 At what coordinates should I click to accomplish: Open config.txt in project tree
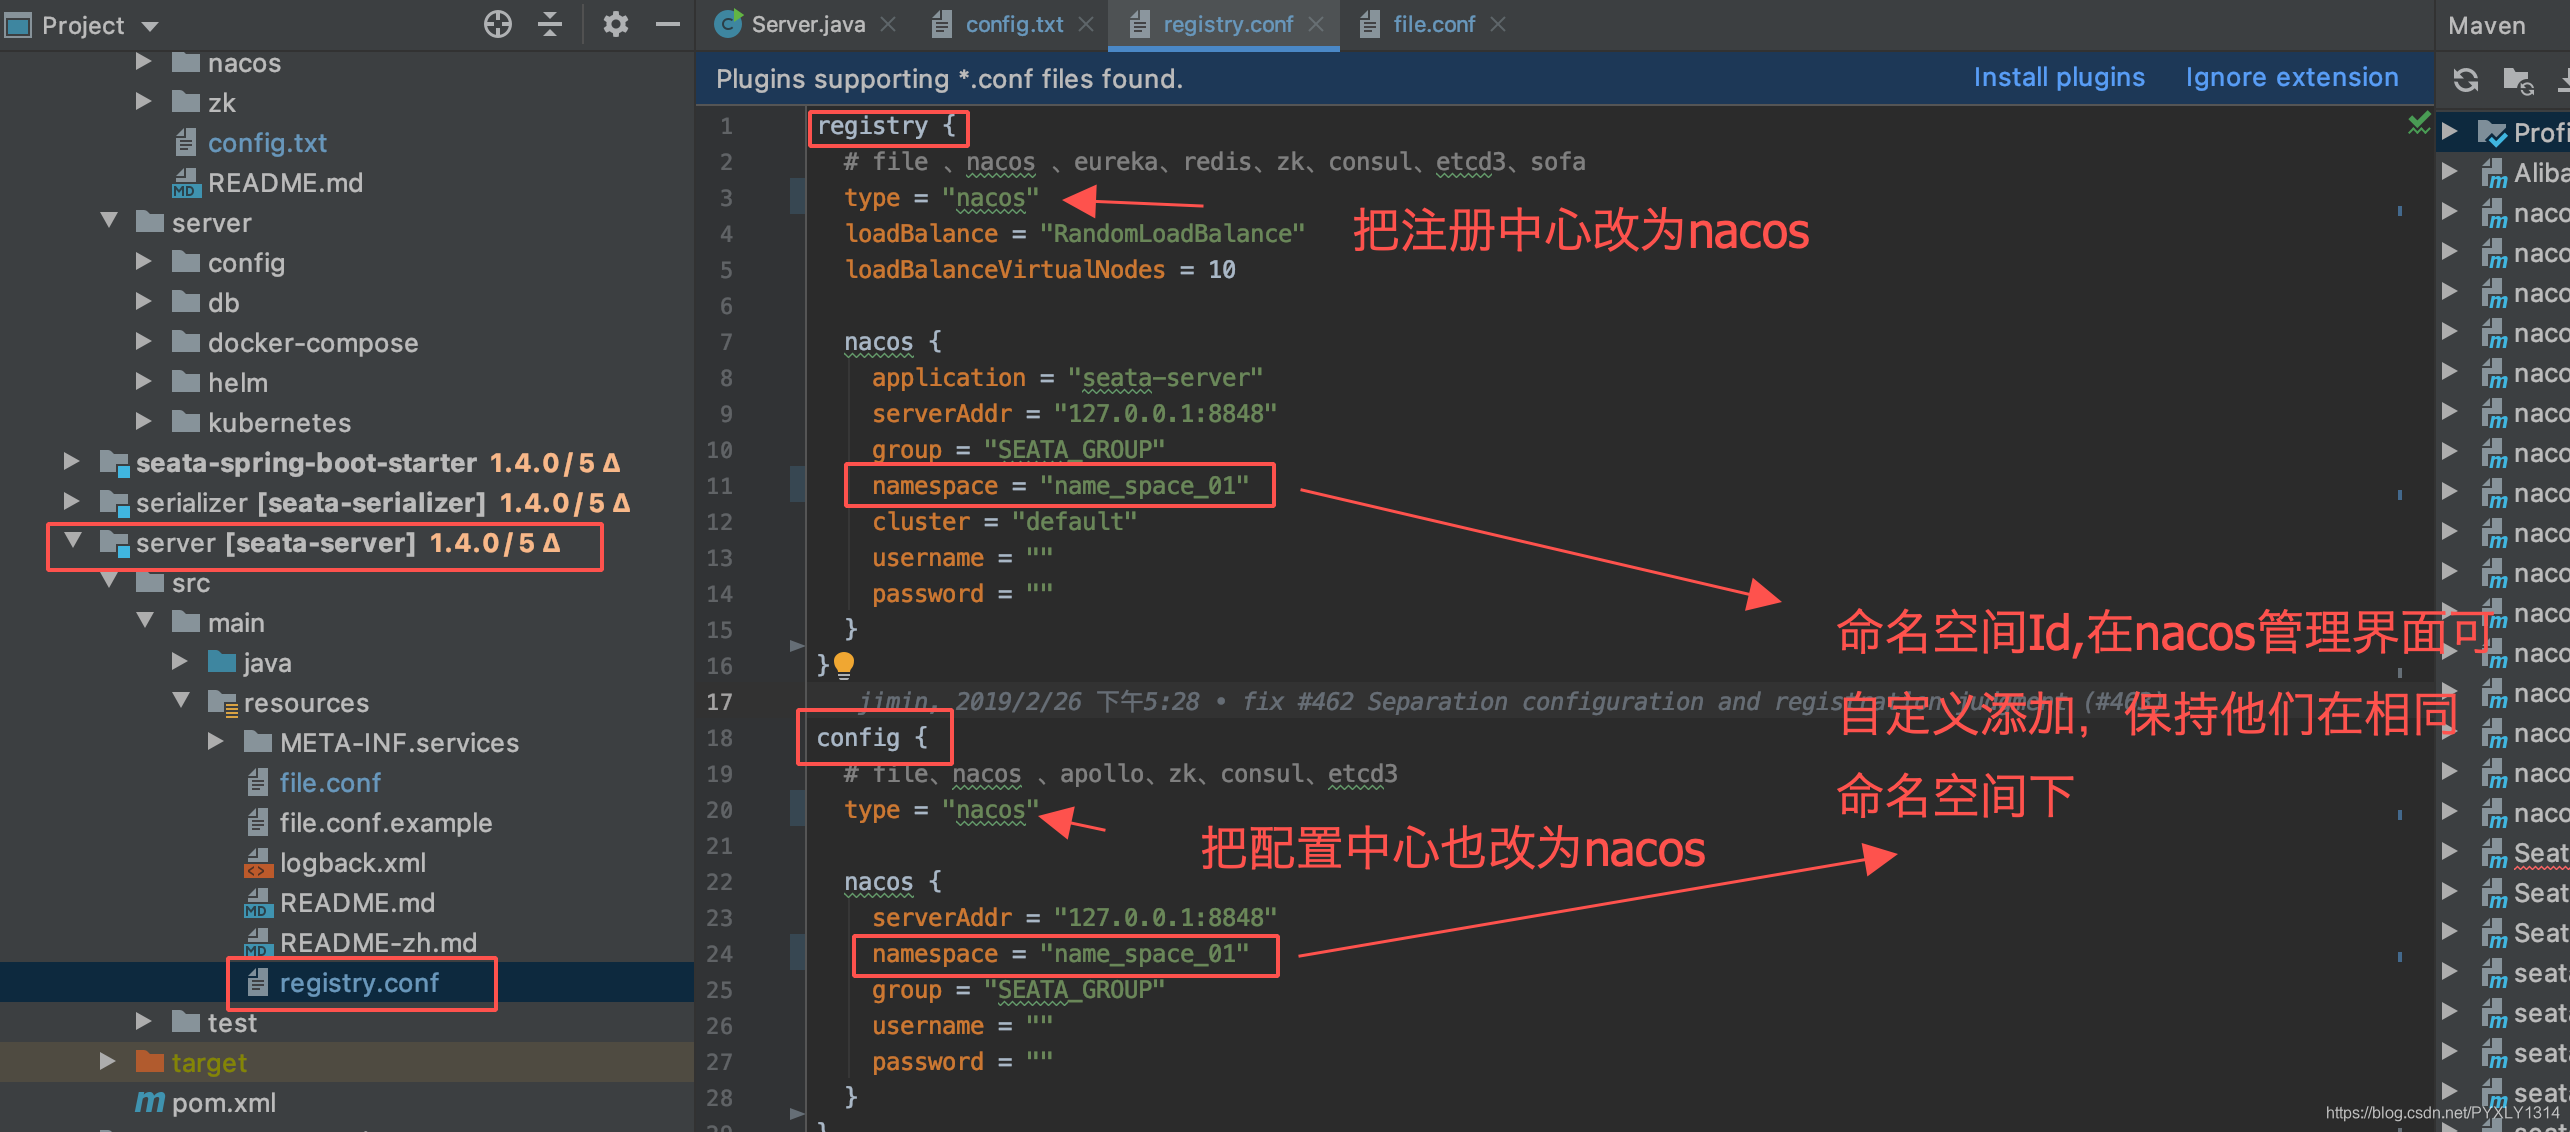click(x=267, y=143)
